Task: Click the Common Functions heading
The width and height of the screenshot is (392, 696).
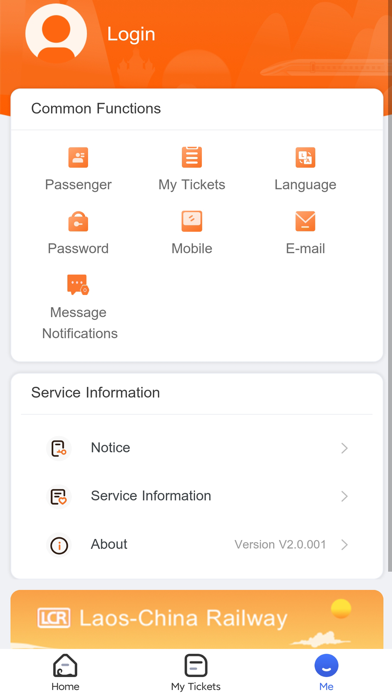Action: pyautogui.click(x=96, y=109)
